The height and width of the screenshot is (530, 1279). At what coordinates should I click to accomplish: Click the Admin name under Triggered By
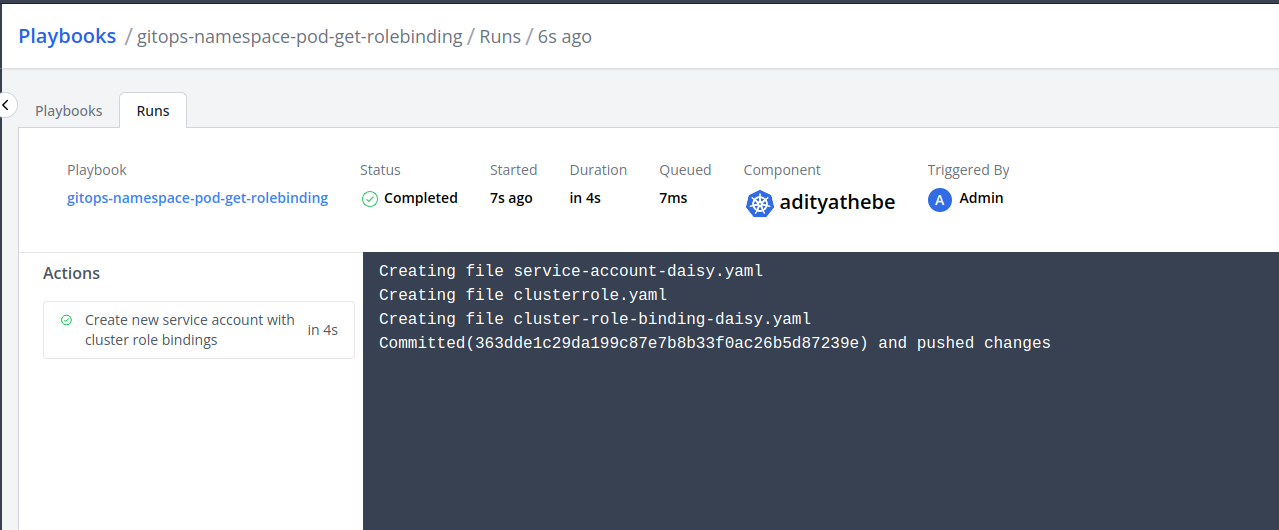[981, 198]
